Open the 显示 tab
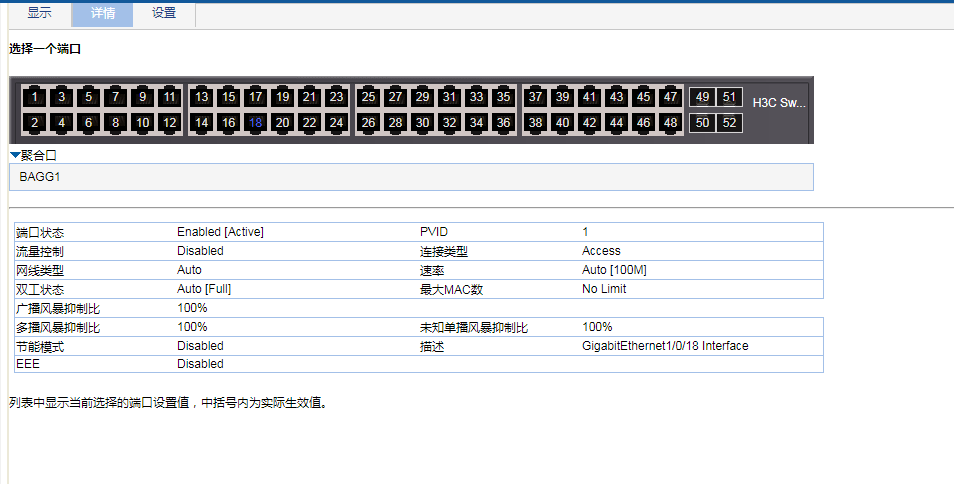954x484 pixels. pyautogui.click(x=40, y=13)
